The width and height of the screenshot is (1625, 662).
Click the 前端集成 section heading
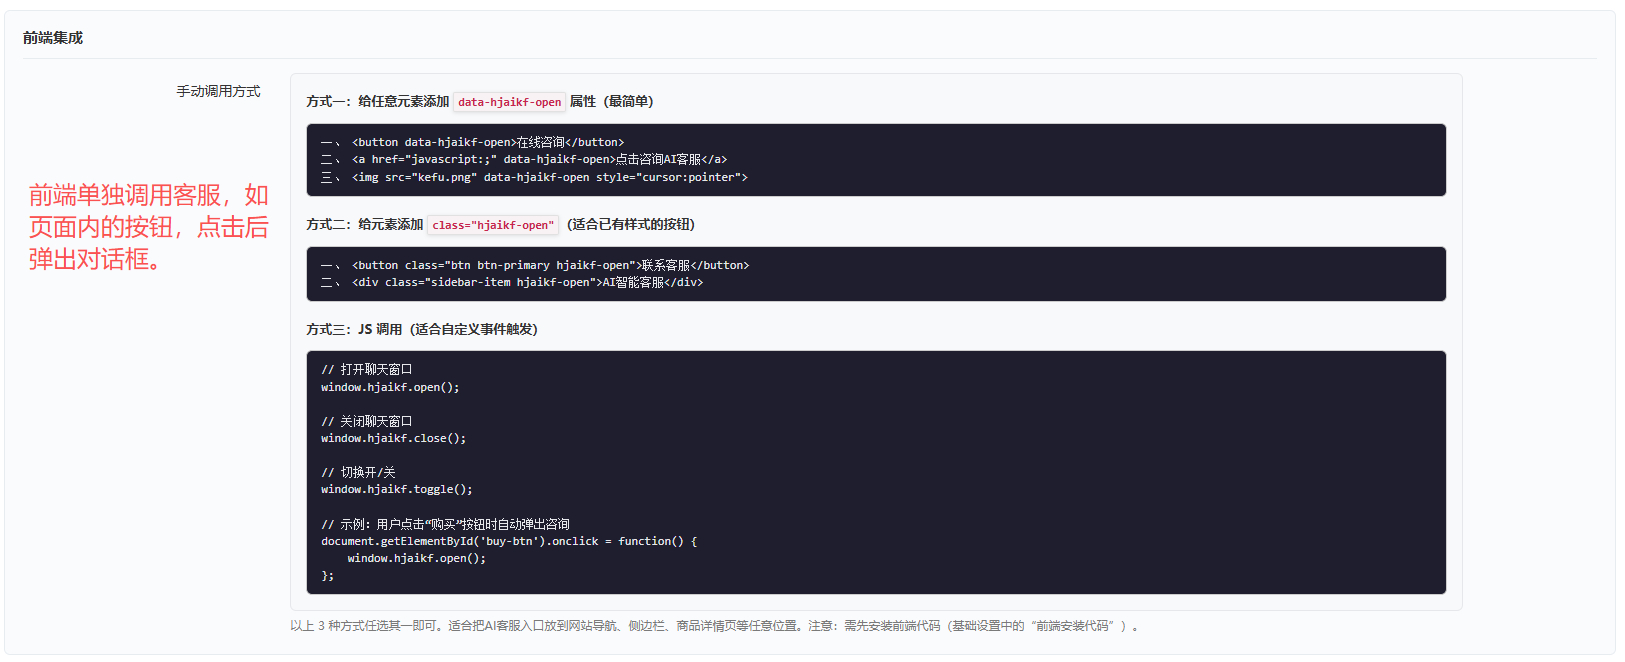point(53,38)
